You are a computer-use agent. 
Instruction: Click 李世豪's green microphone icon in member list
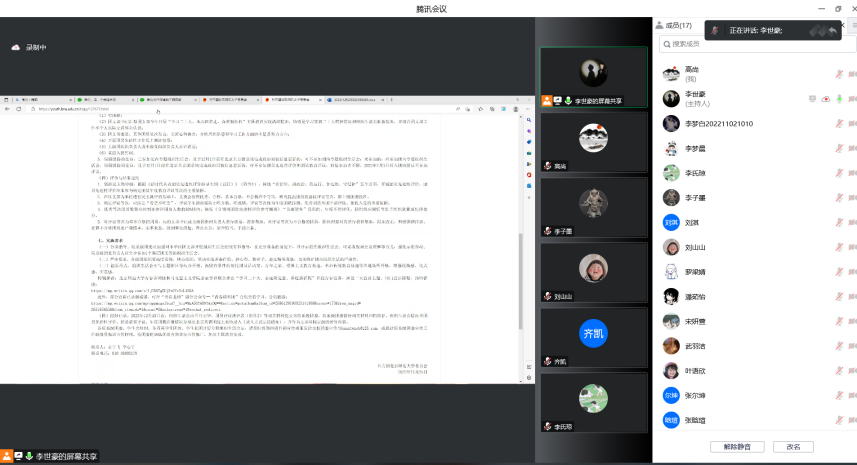[x=840, y=98]
